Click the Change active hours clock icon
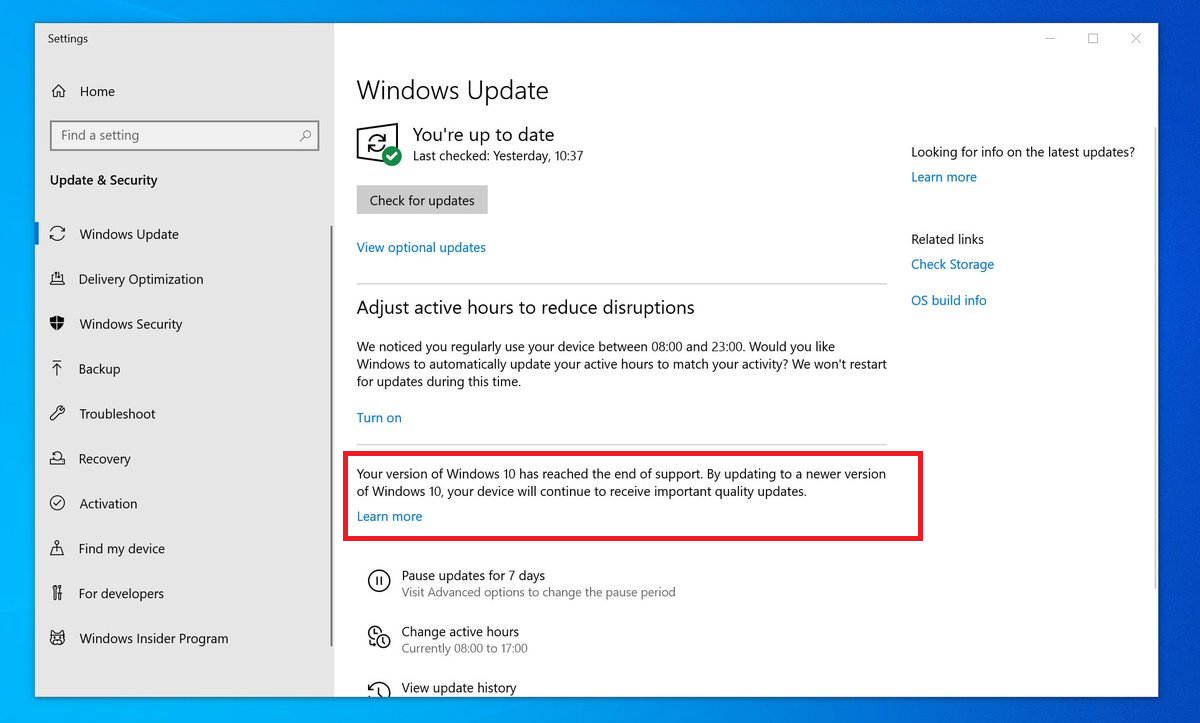1200x723 pixels. [x=378, y=637]
